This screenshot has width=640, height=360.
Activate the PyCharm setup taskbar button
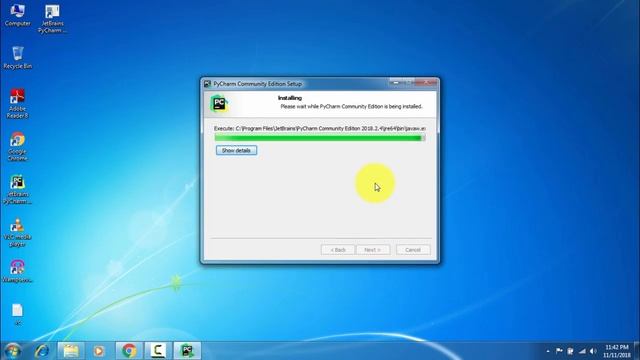click(x=187, y=351)
